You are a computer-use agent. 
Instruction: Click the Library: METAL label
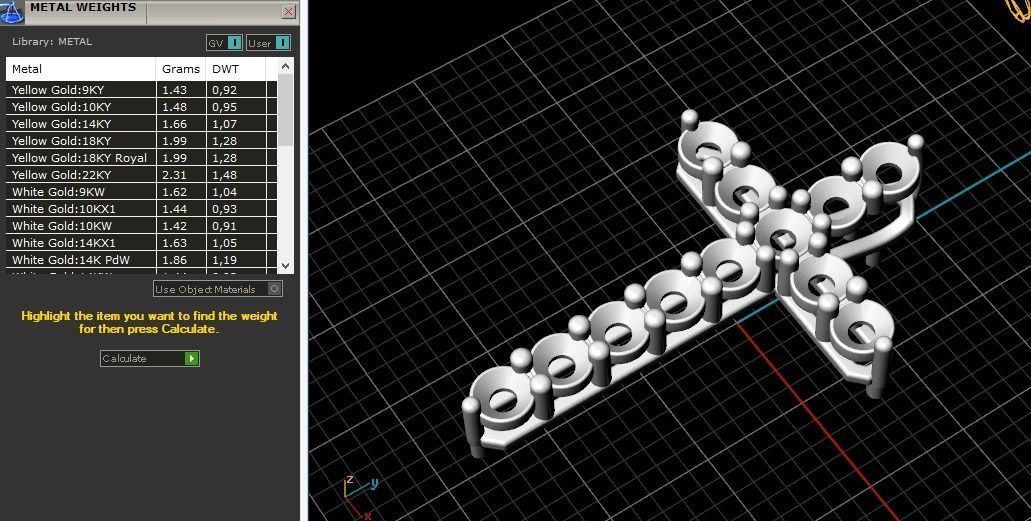pos(52,41)
